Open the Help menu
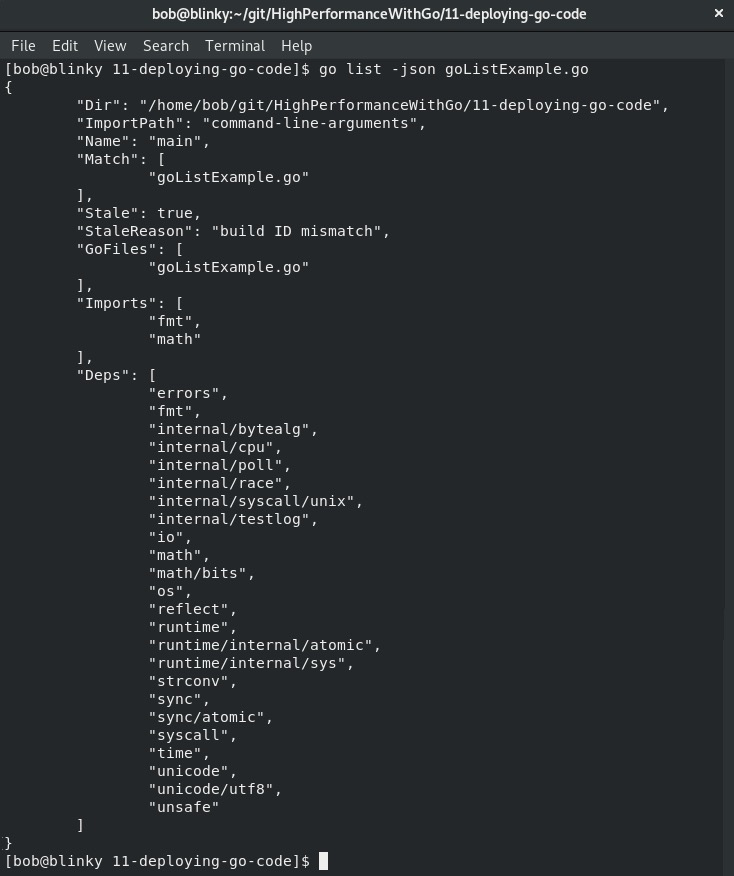The image size is (734, 876). point(296,46)
